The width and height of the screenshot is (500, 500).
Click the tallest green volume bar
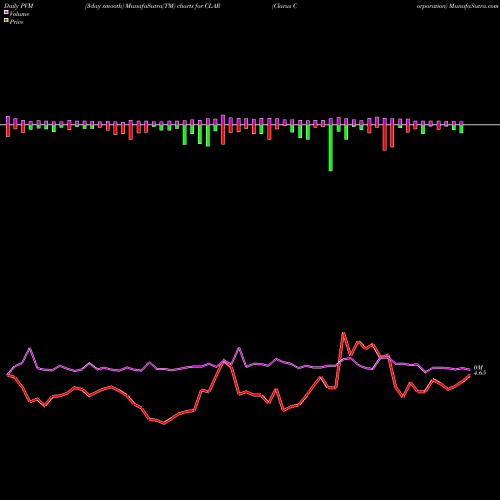[x=331, y=148]
